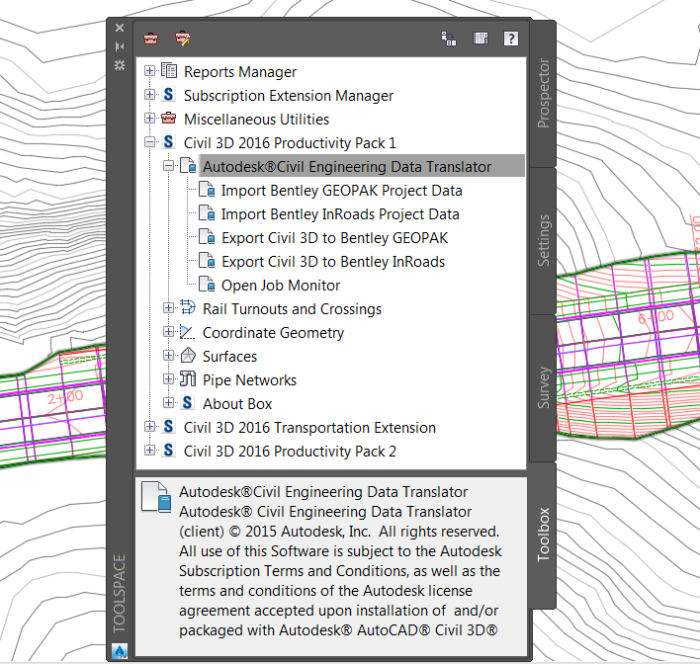Image resolution: width=700 pixels, height=664 pixels.
Task: Click the TOOLSPACE vertical title bar
Action: pyautogui.click(x=119, y=594)
